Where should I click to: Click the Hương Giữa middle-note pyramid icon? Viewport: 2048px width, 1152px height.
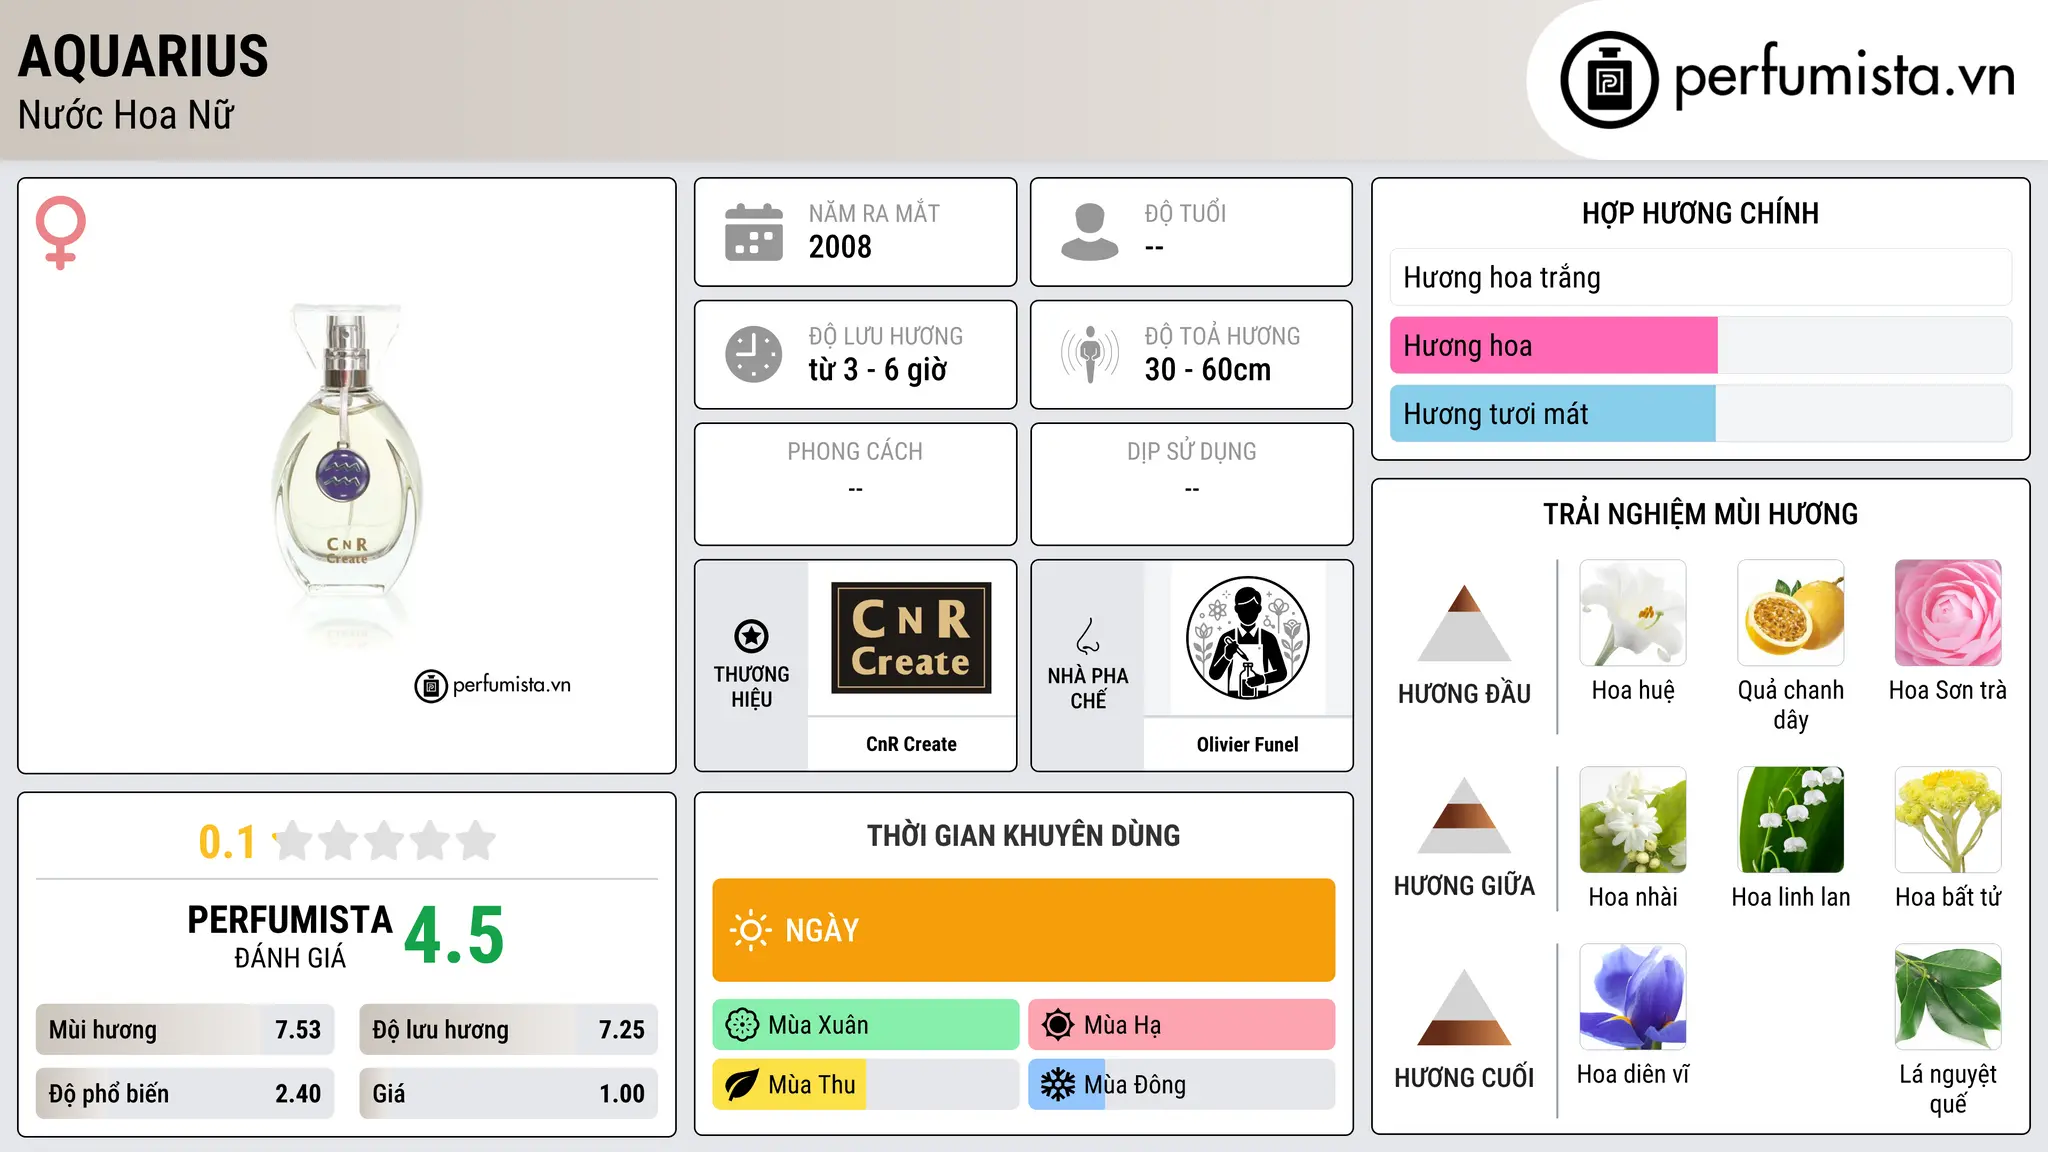coord(1464,815)
